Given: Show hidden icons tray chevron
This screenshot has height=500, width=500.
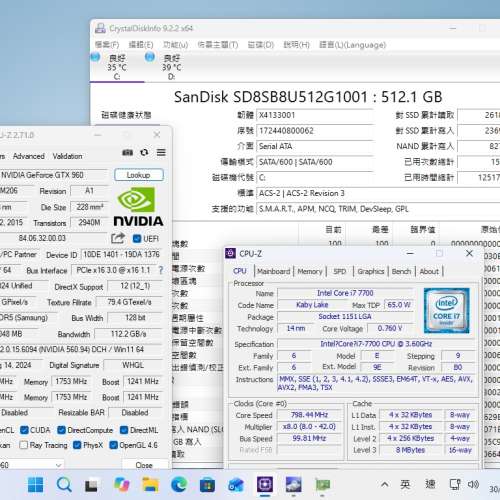Looking at the screenshot, I should 384,484.
